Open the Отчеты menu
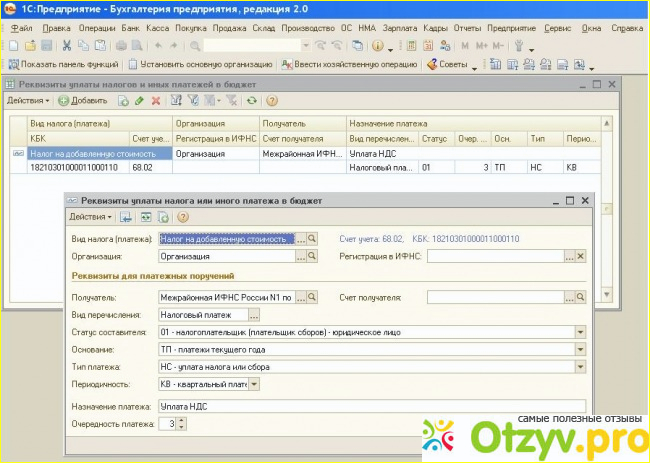This screenshot has height=463, width=650. click(466, 28)
